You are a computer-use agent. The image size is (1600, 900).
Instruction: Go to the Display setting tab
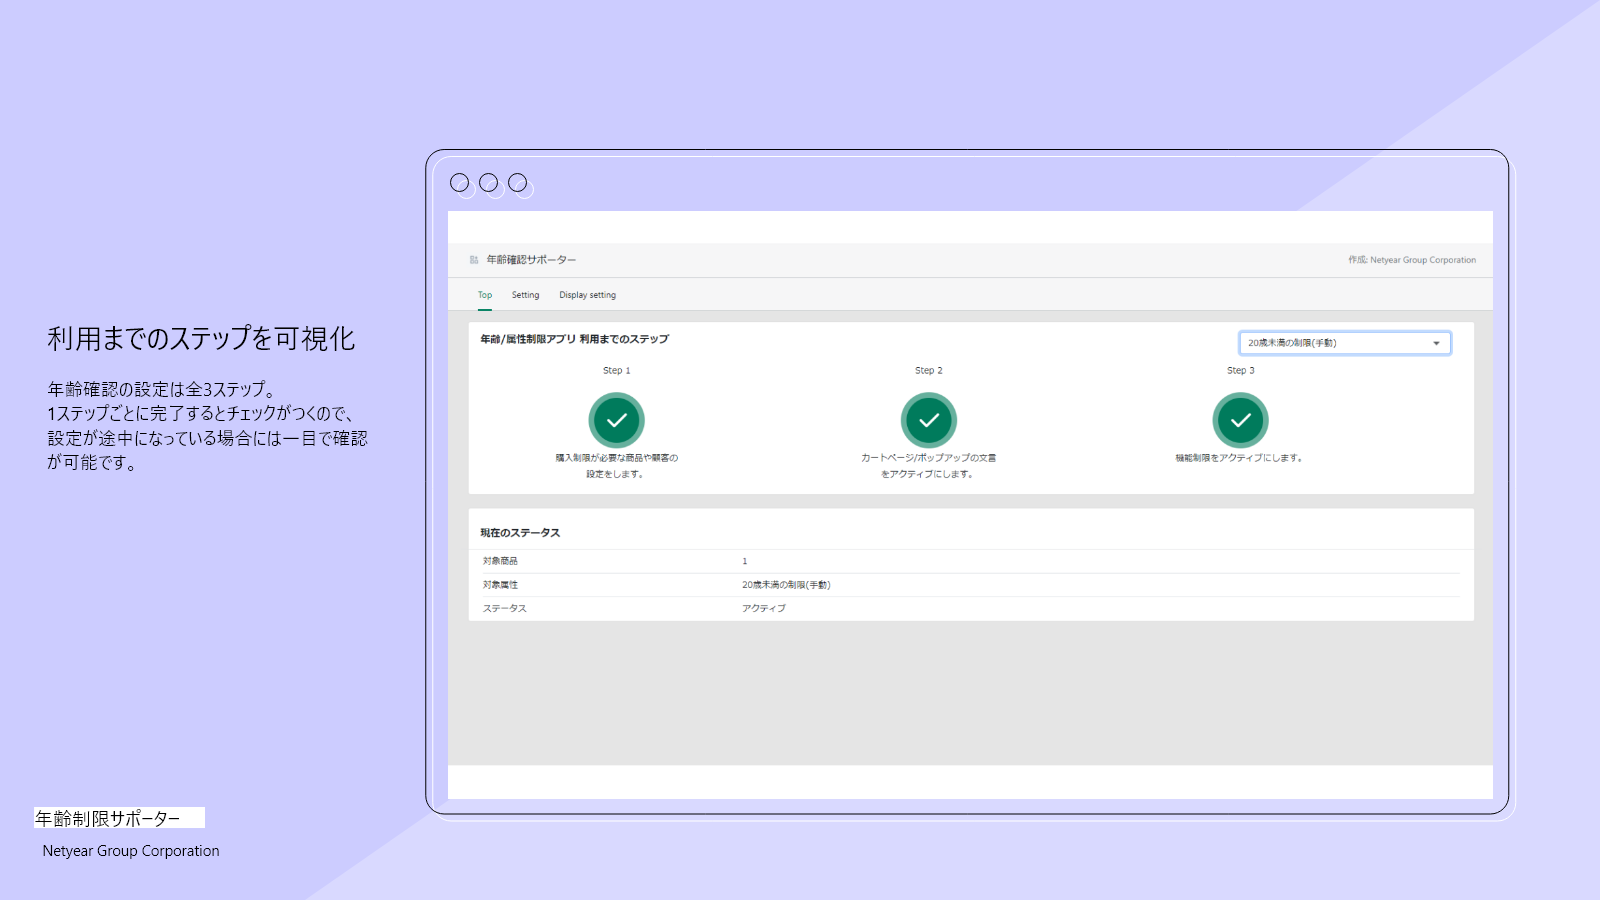point(588,295)
